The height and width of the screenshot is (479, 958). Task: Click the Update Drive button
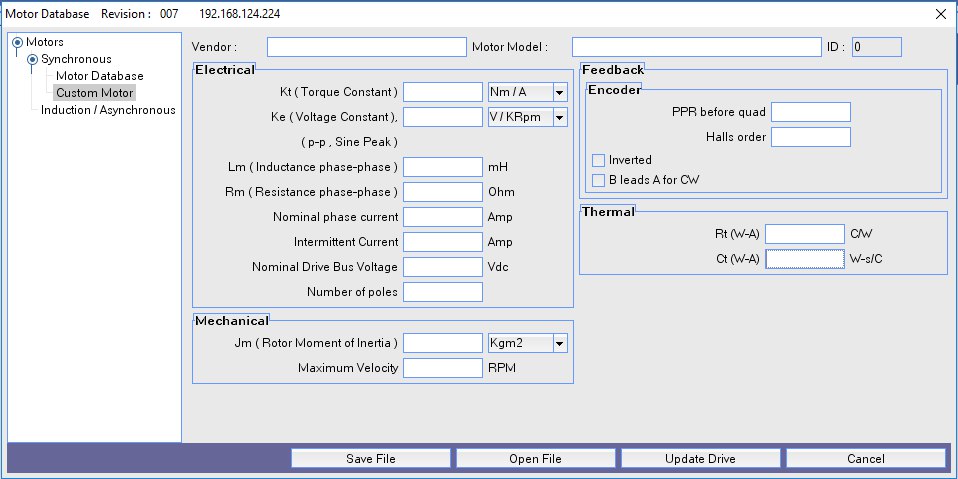[x=700, y=459]
